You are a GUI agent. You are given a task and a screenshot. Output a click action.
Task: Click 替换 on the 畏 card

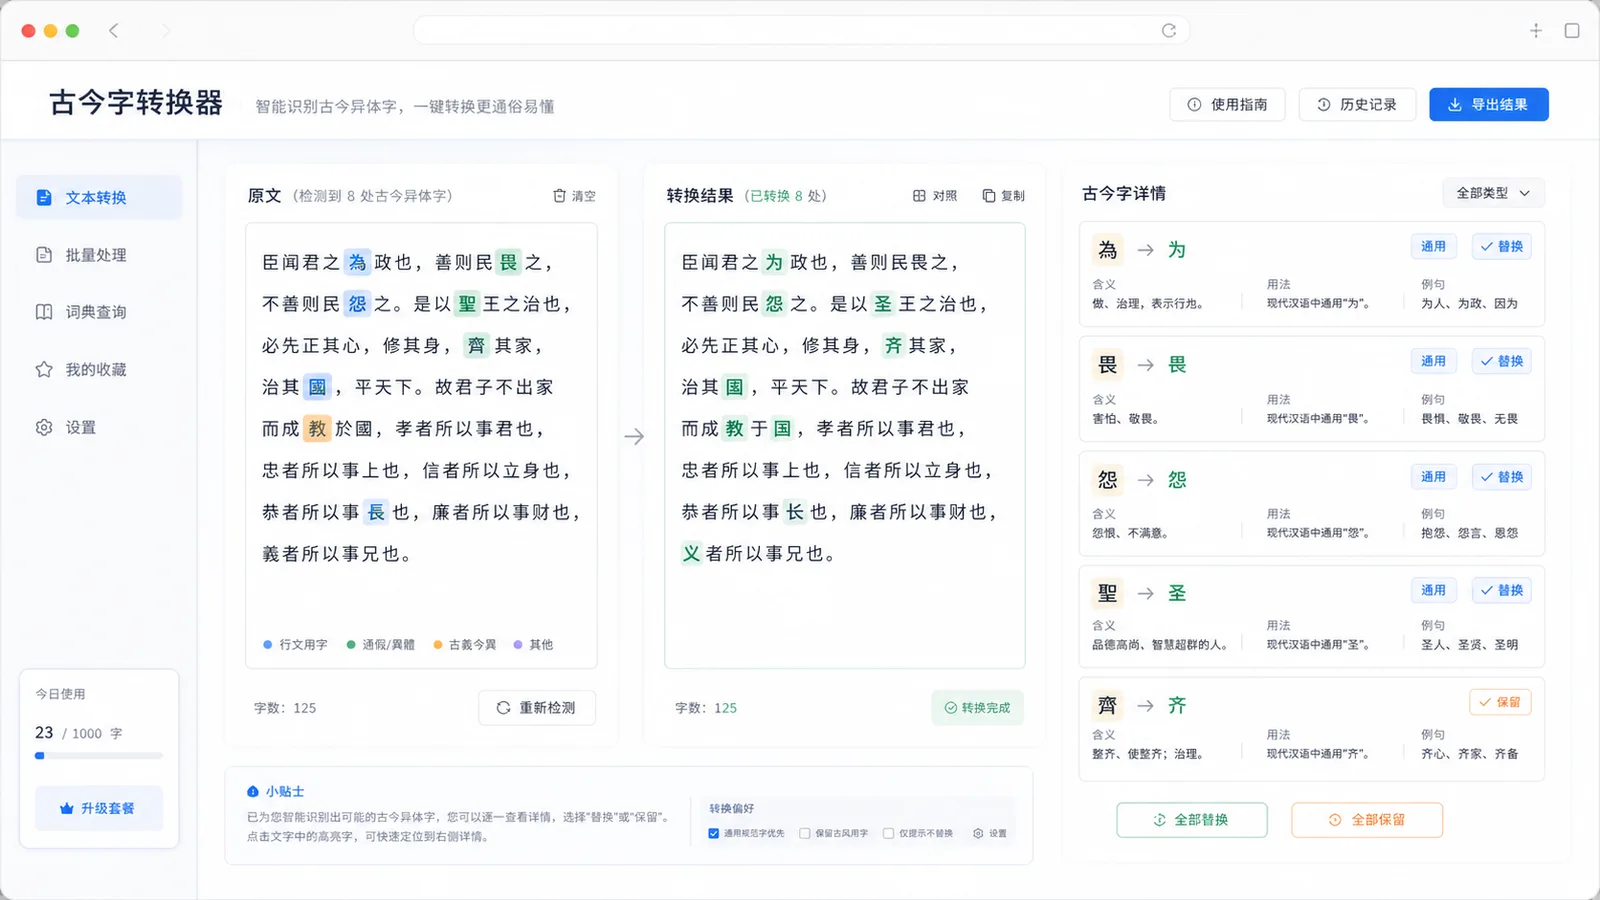[1501, 361]
